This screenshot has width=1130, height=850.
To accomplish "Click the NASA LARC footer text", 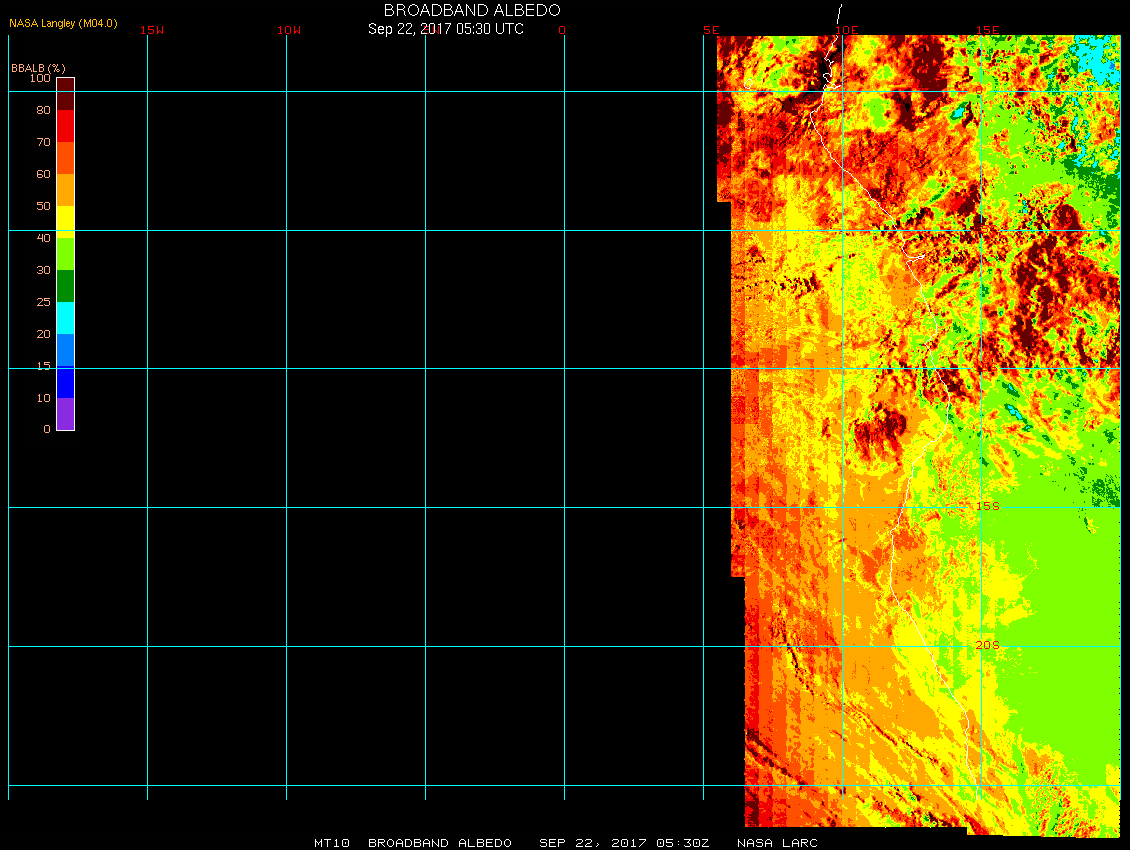I will [x=777, y=843].
